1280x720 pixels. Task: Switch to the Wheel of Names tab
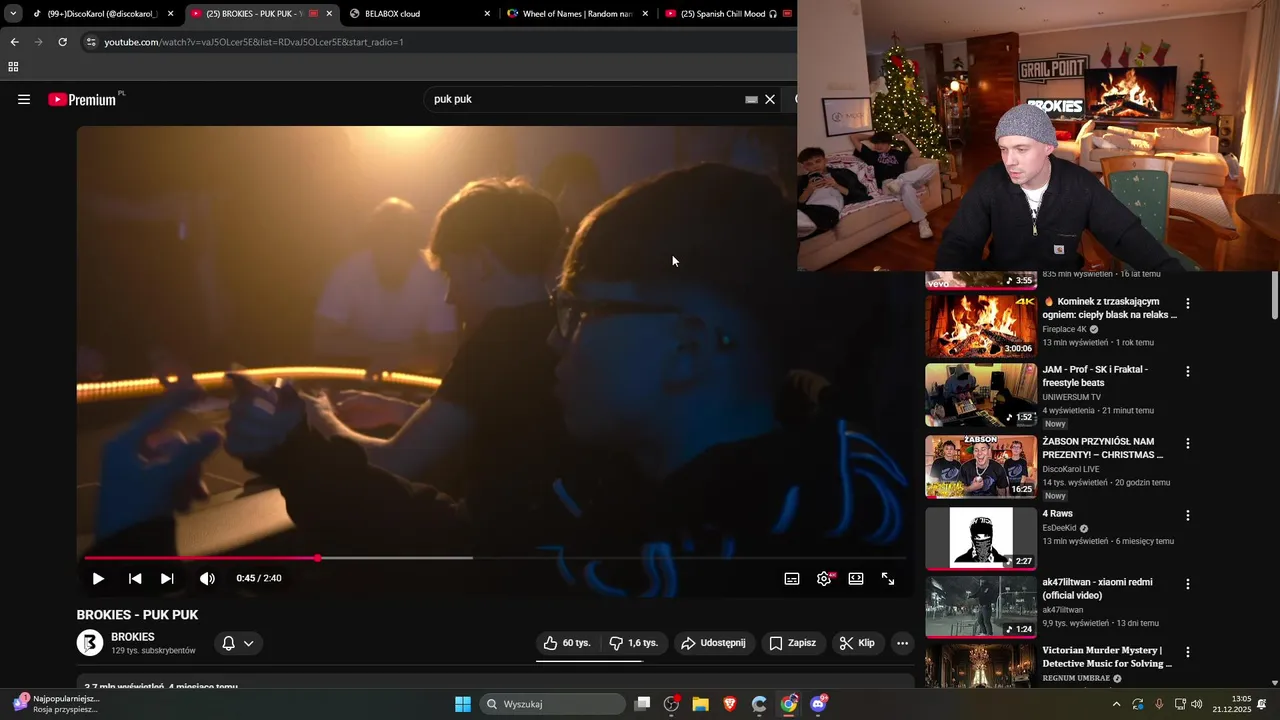point(578,14)
